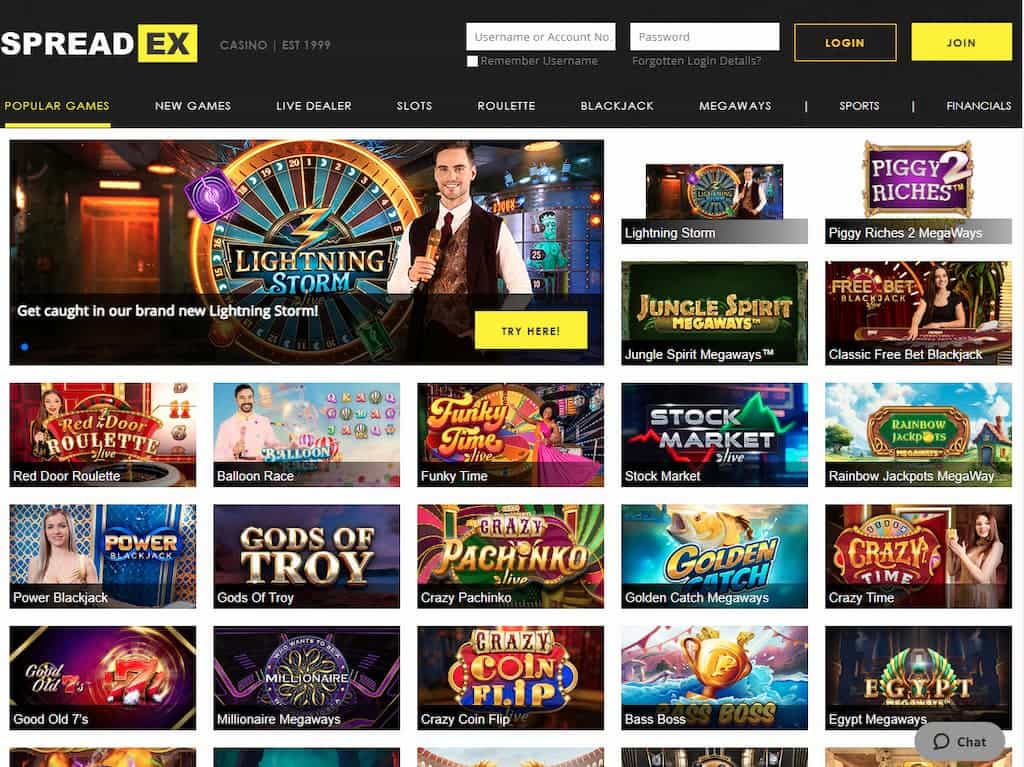Open Stock Market live game
The height and width of the screenshot is (767, 1024).
pyautogui.click(x=714, y=434)
